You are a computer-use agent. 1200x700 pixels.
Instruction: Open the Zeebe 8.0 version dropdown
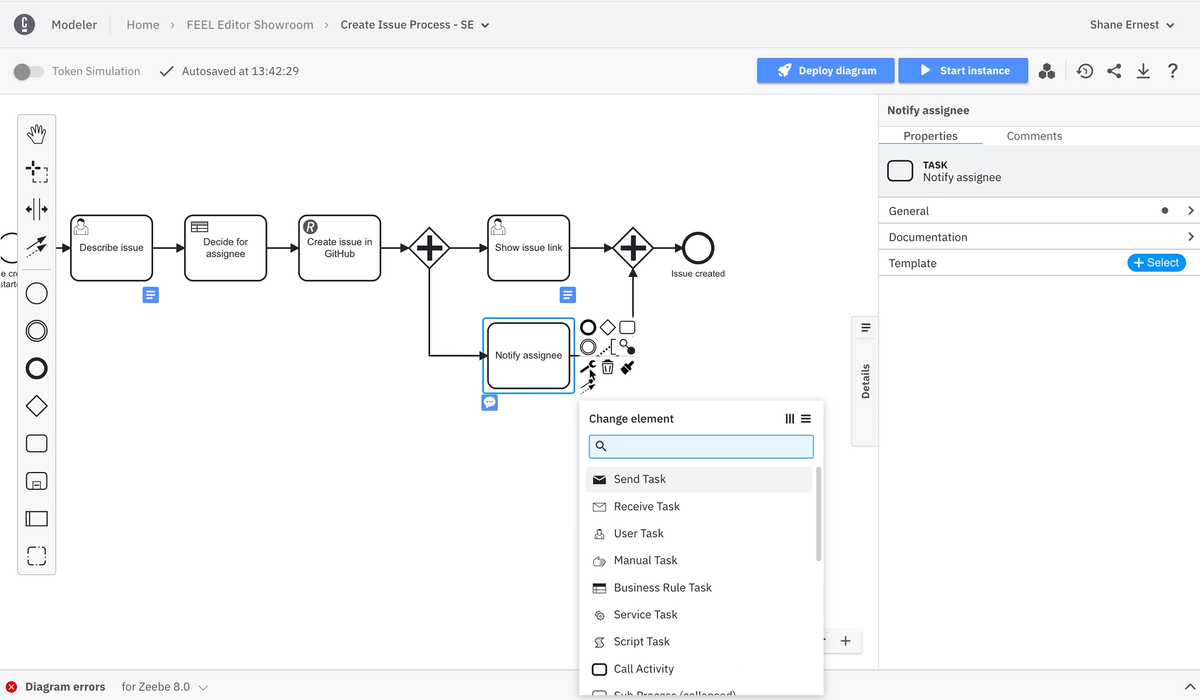(x=165, y=687)
